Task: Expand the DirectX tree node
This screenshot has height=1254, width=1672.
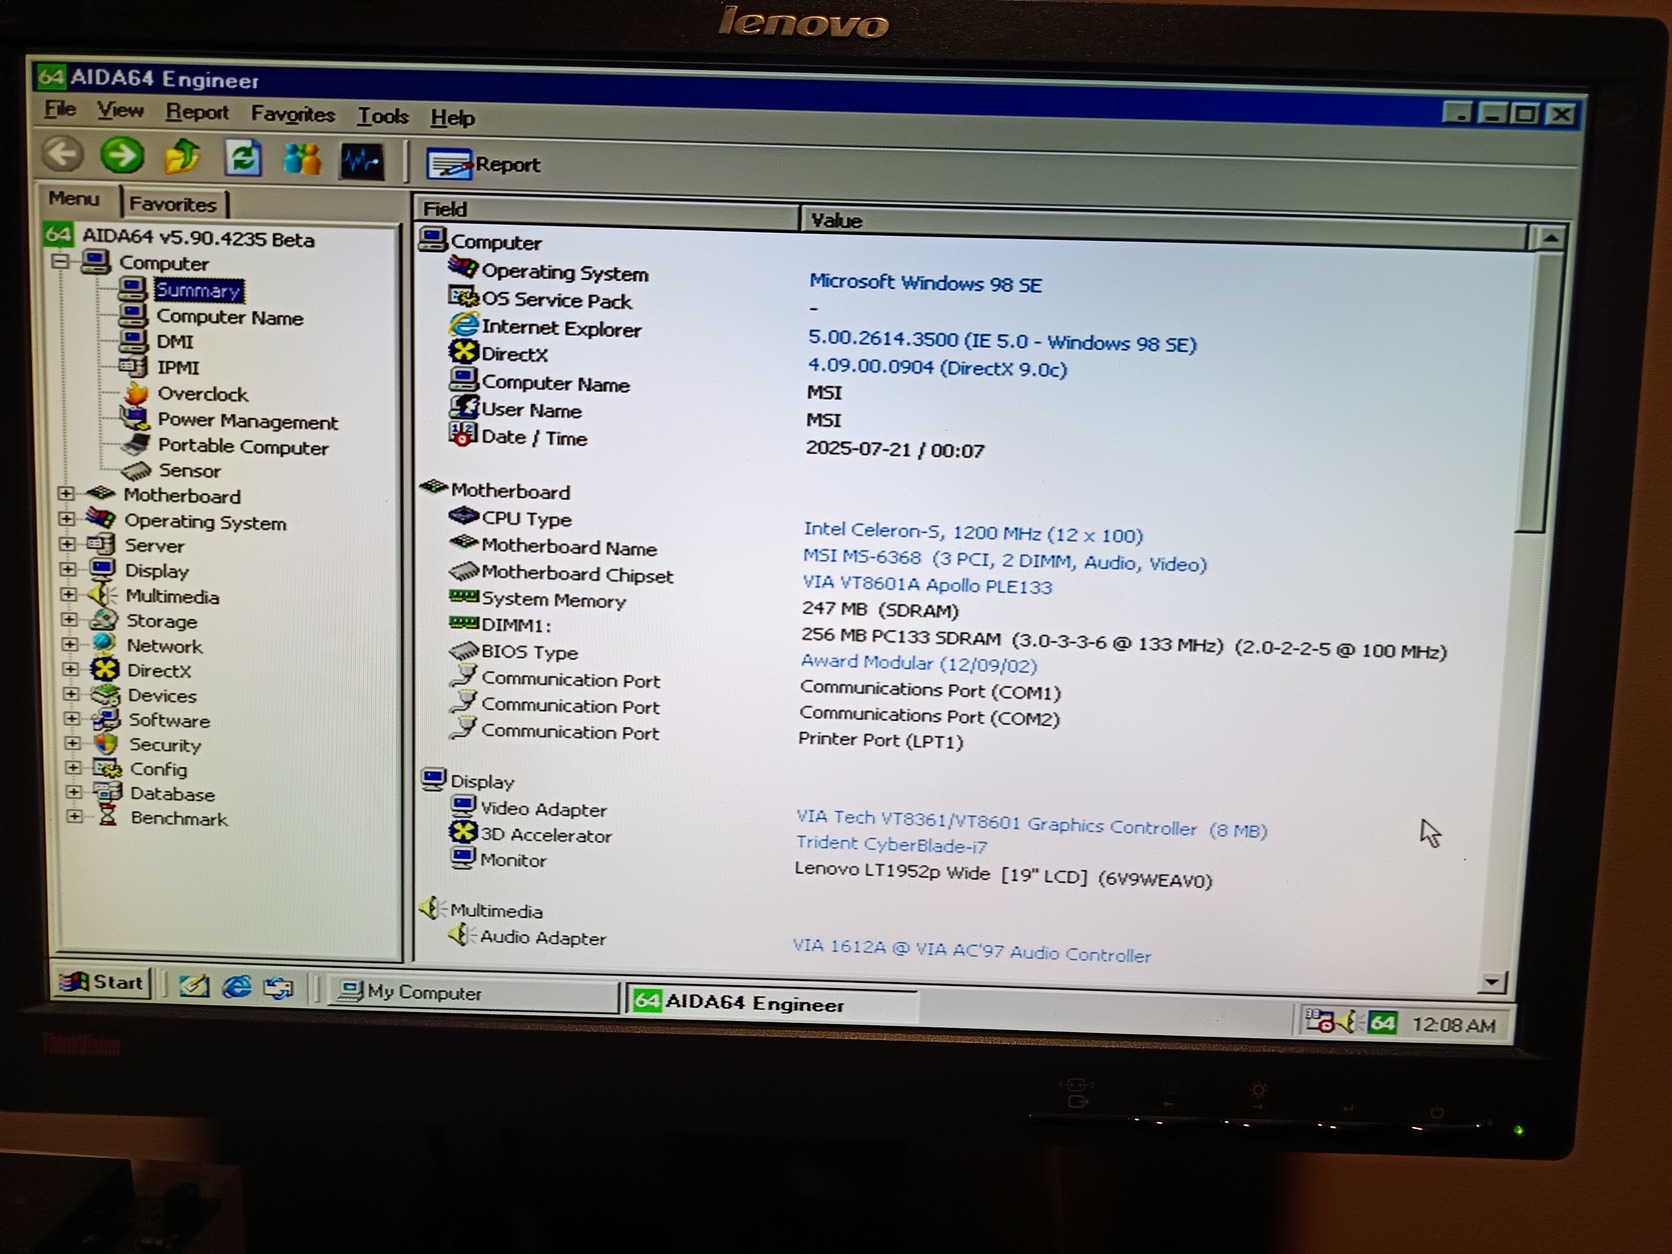Action: pyautogui.click(x=70, y=669)
